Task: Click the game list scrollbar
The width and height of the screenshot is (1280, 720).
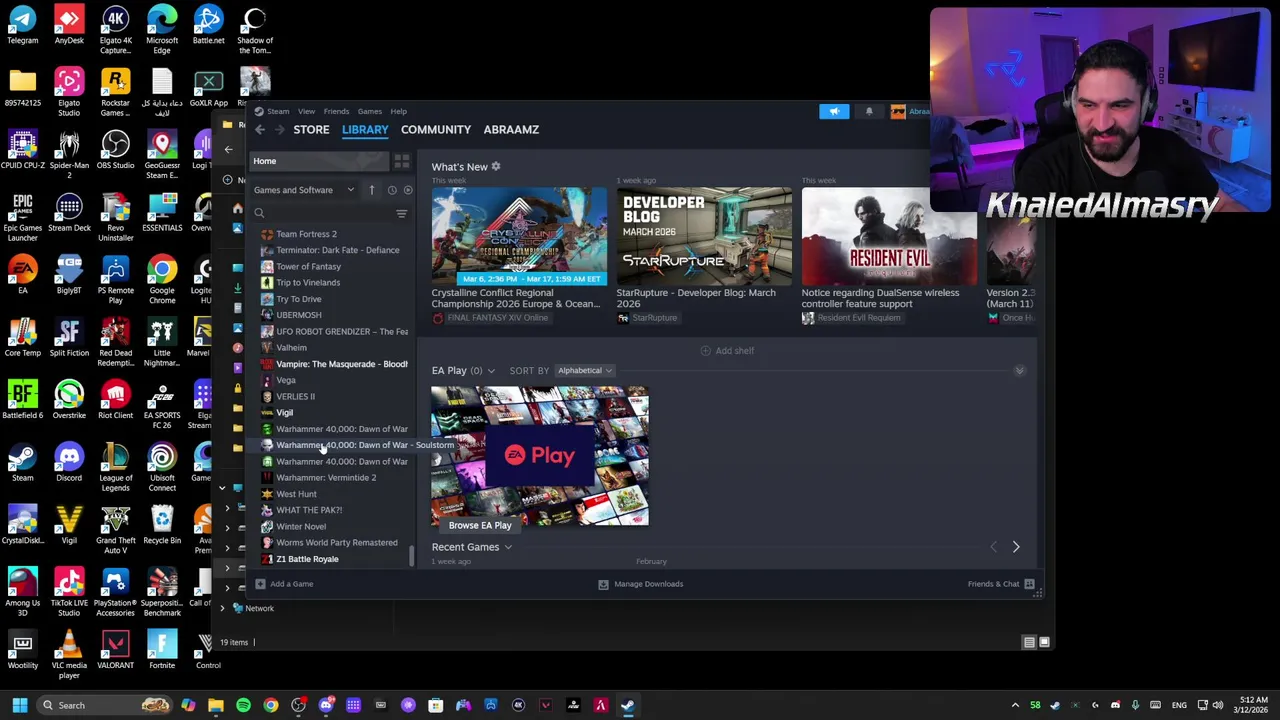Action: pyautogui.click(x=411, y=556)
